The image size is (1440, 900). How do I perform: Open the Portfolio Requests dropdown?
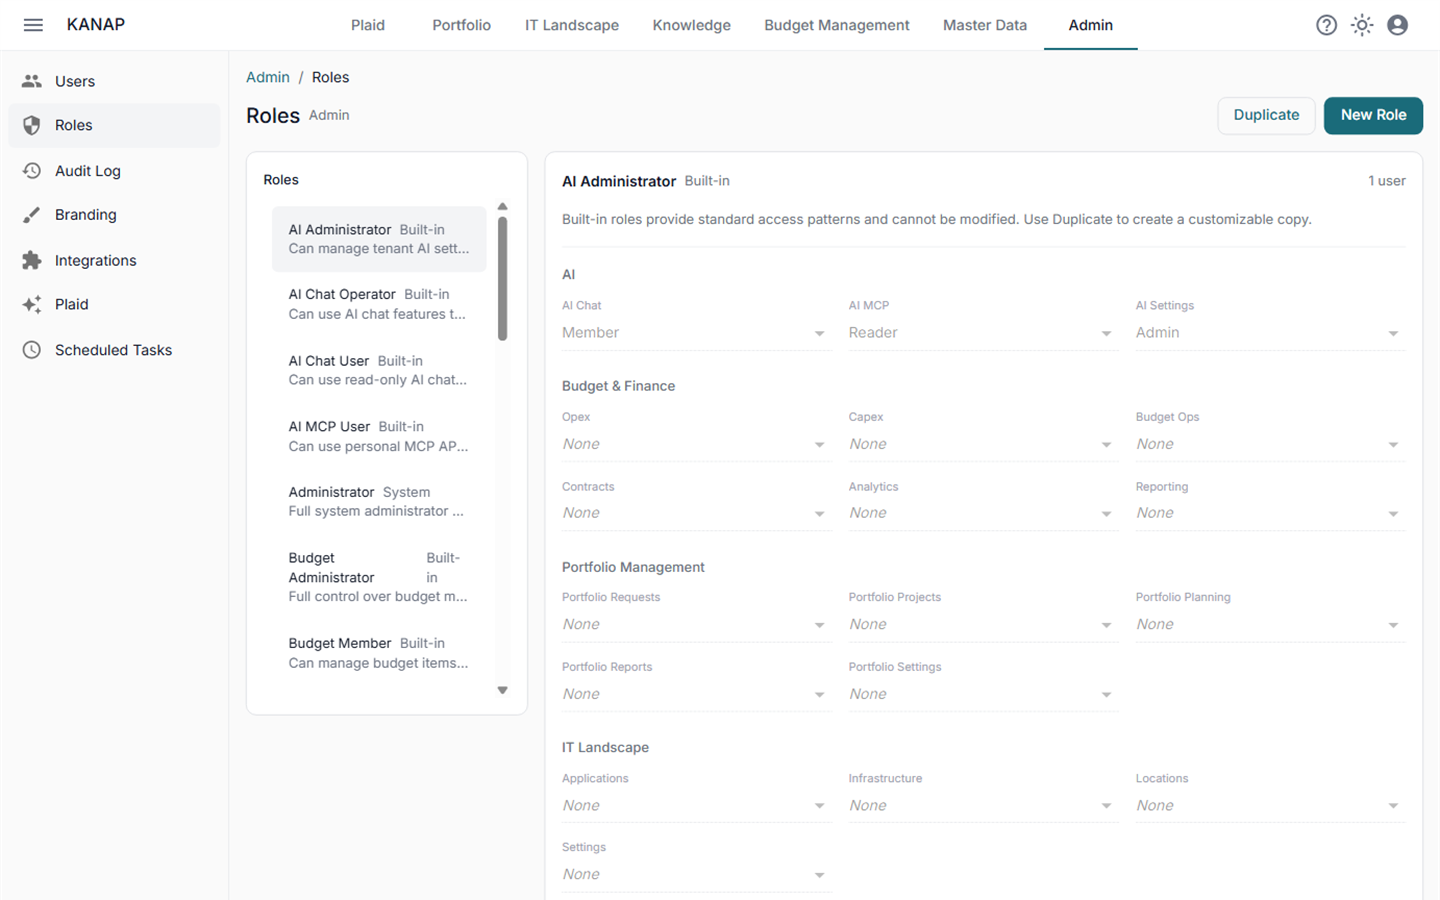pos(696,624)
